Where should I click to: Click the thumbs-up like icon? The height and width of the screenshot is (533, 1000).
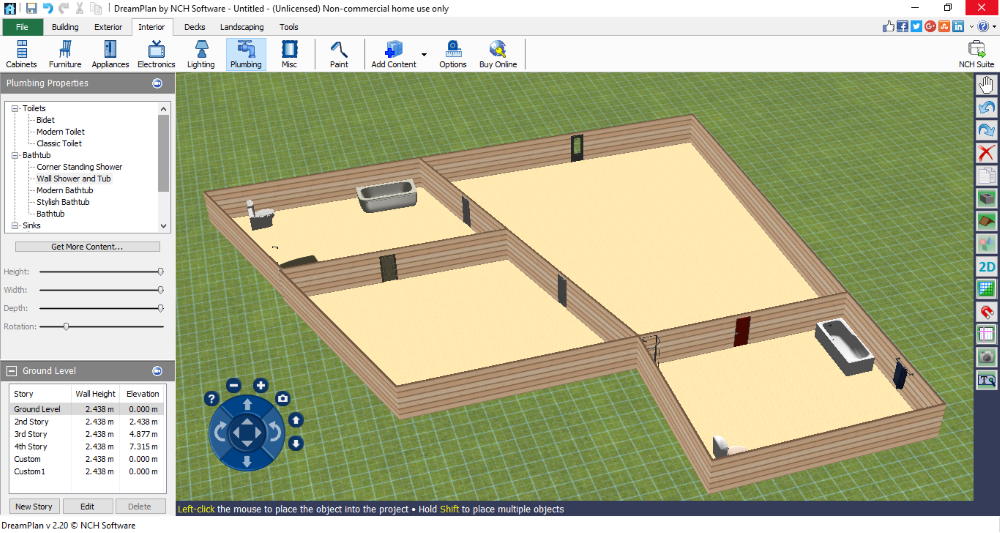pos(888,26)
